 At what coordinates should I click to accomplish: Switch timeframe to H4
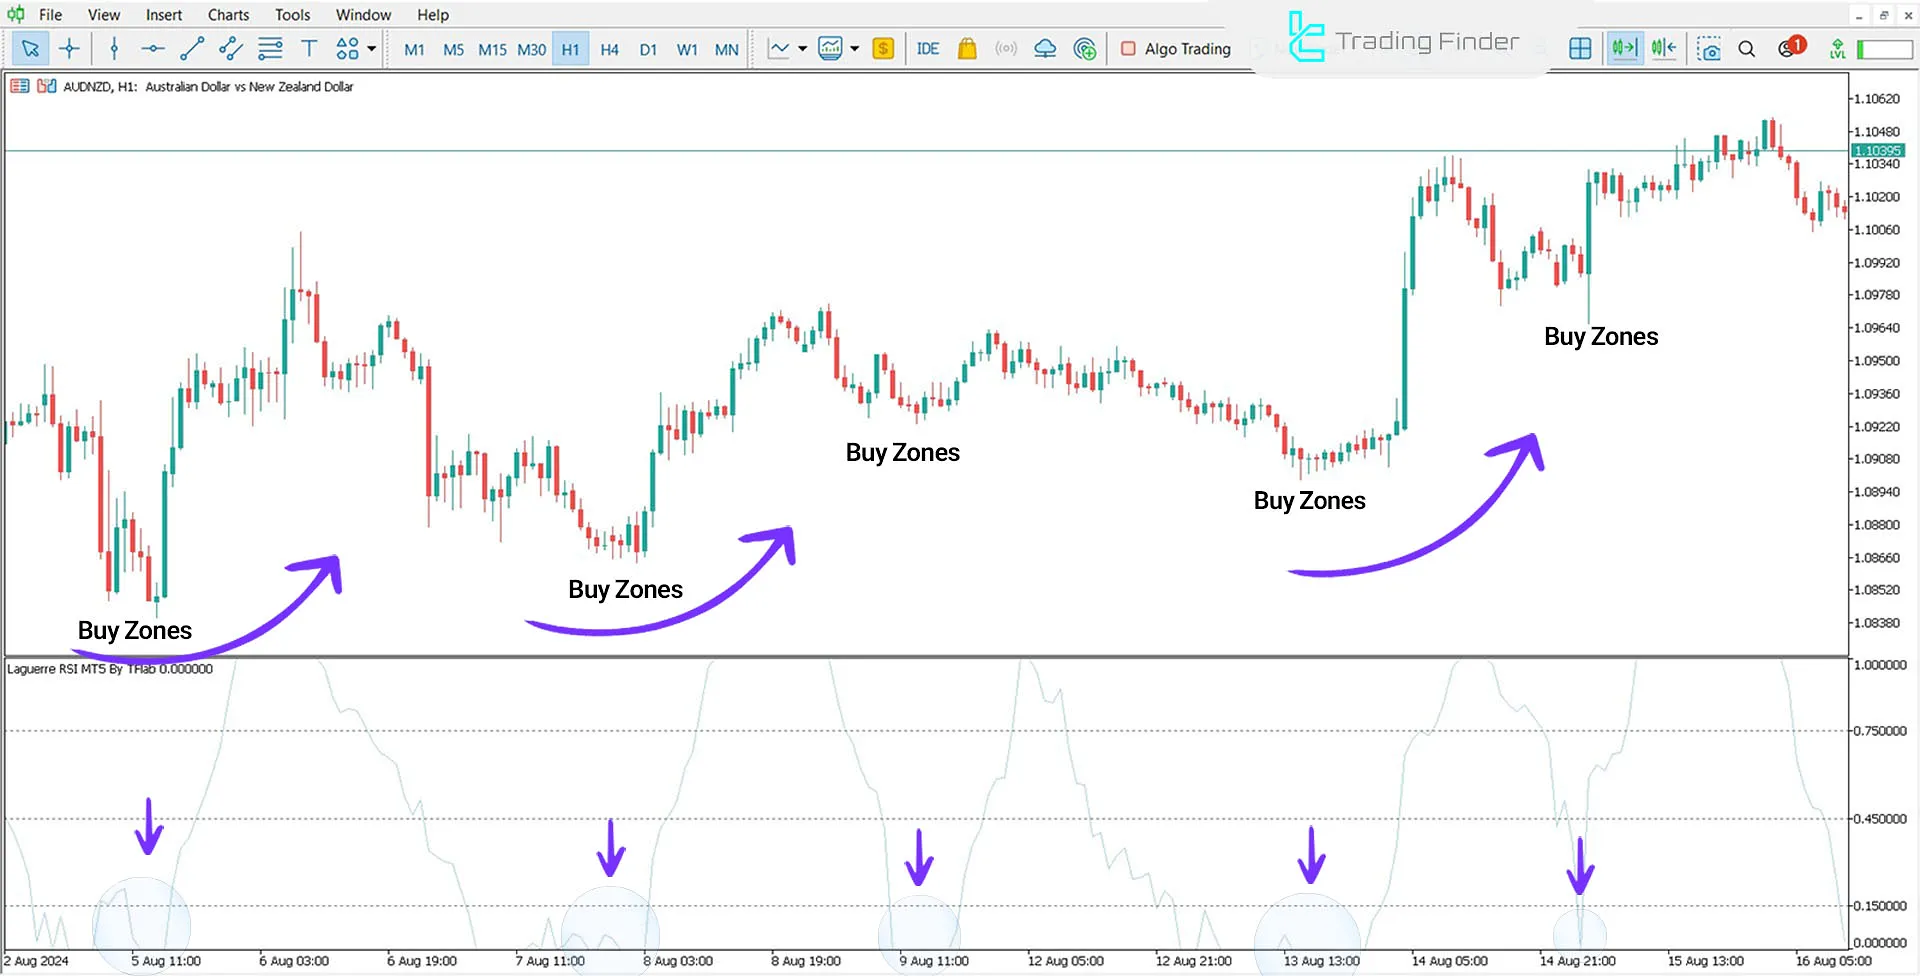point(609,48)
